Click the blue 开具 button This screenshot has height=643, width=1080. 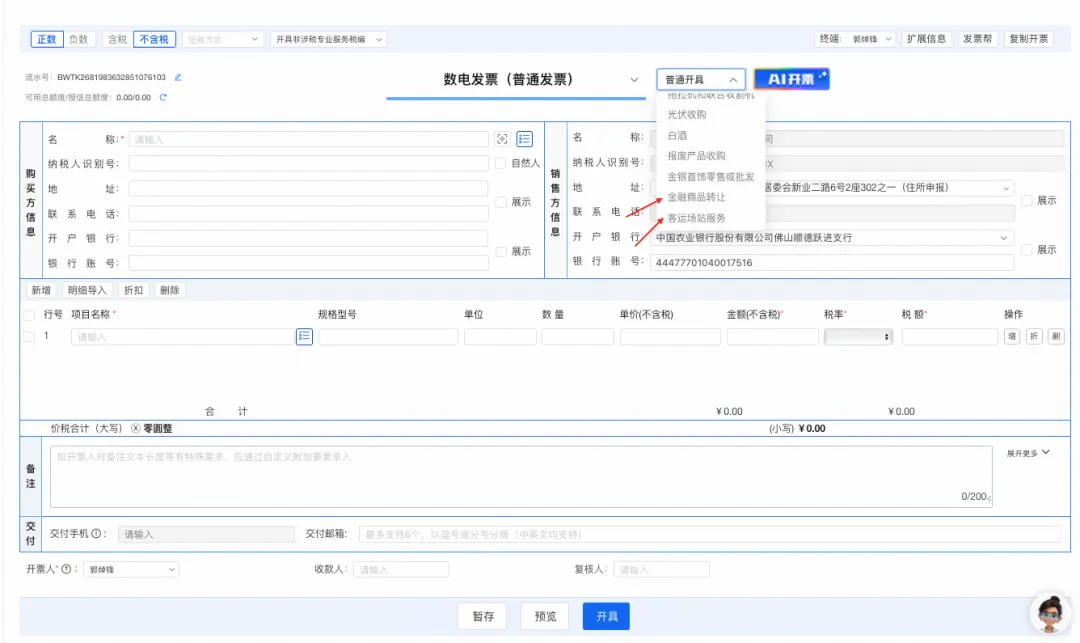pyautogui.click(x=606, y=616)
